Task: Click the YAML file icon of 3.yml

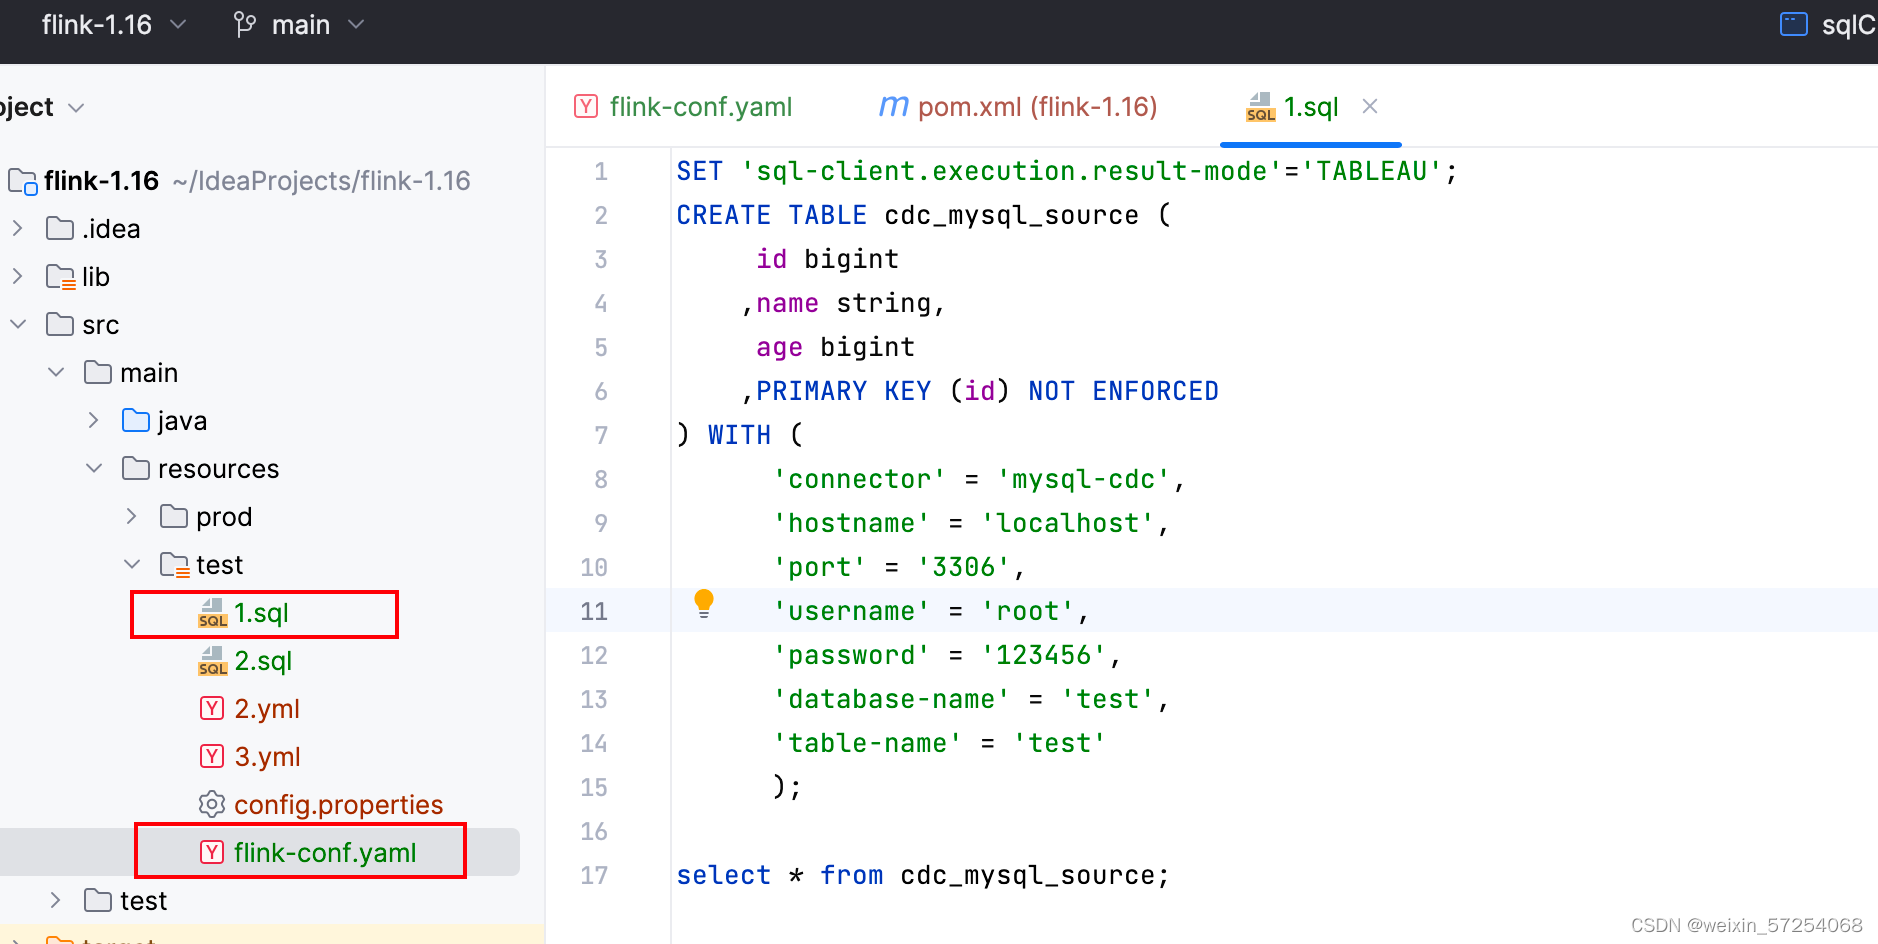Action: click(x=211, y=756)
